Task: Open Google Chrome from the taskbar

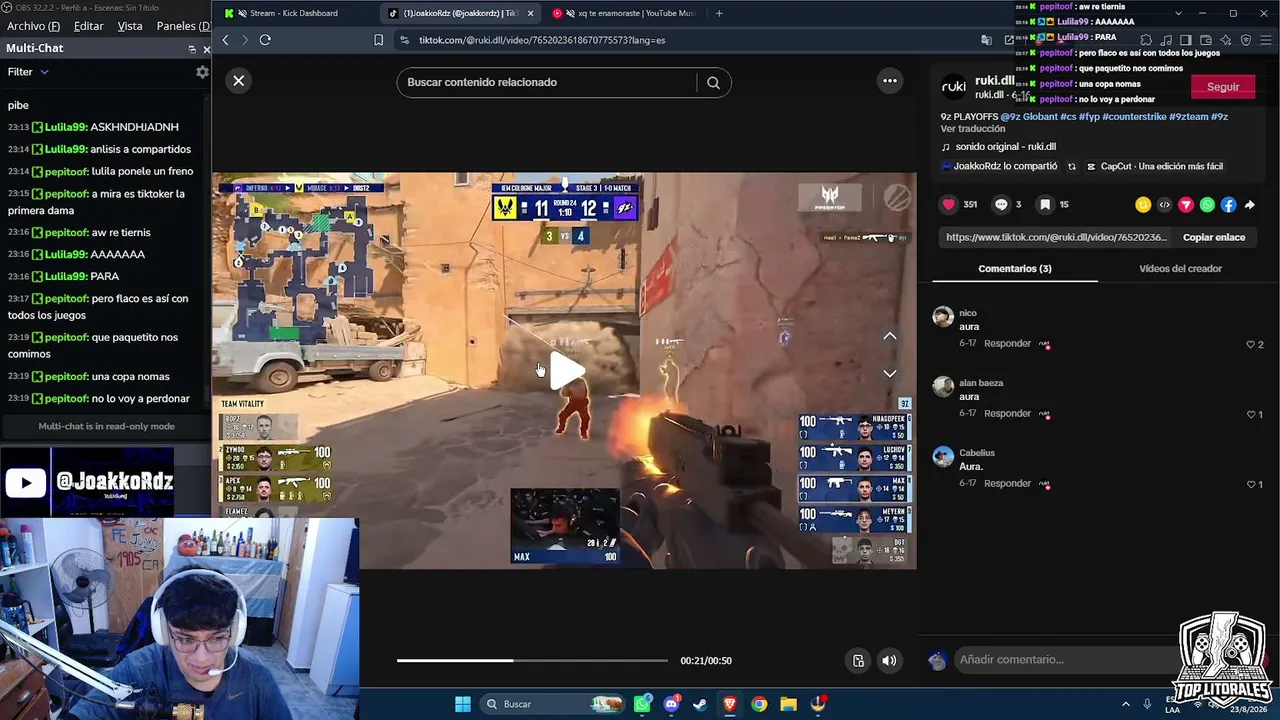Action: tap(759, 704)
